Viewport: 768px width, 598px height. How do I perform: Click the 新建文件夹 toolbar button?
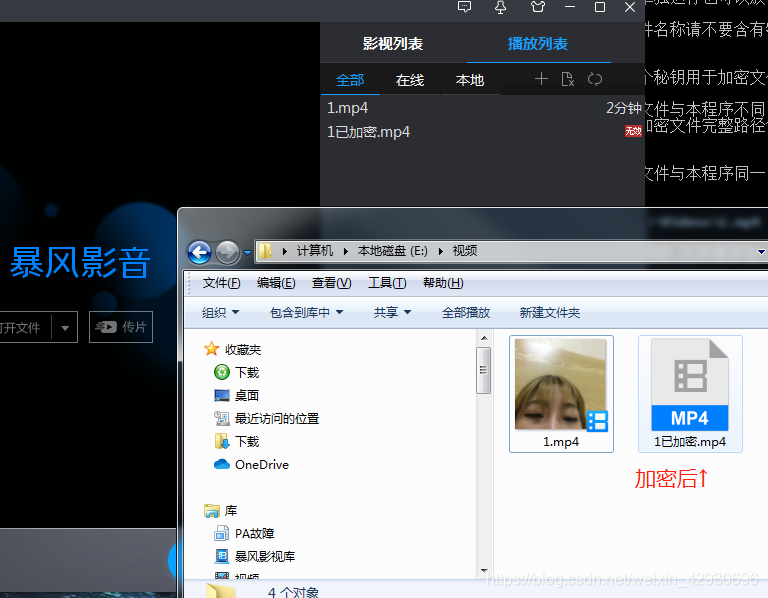tap(550, 312)
